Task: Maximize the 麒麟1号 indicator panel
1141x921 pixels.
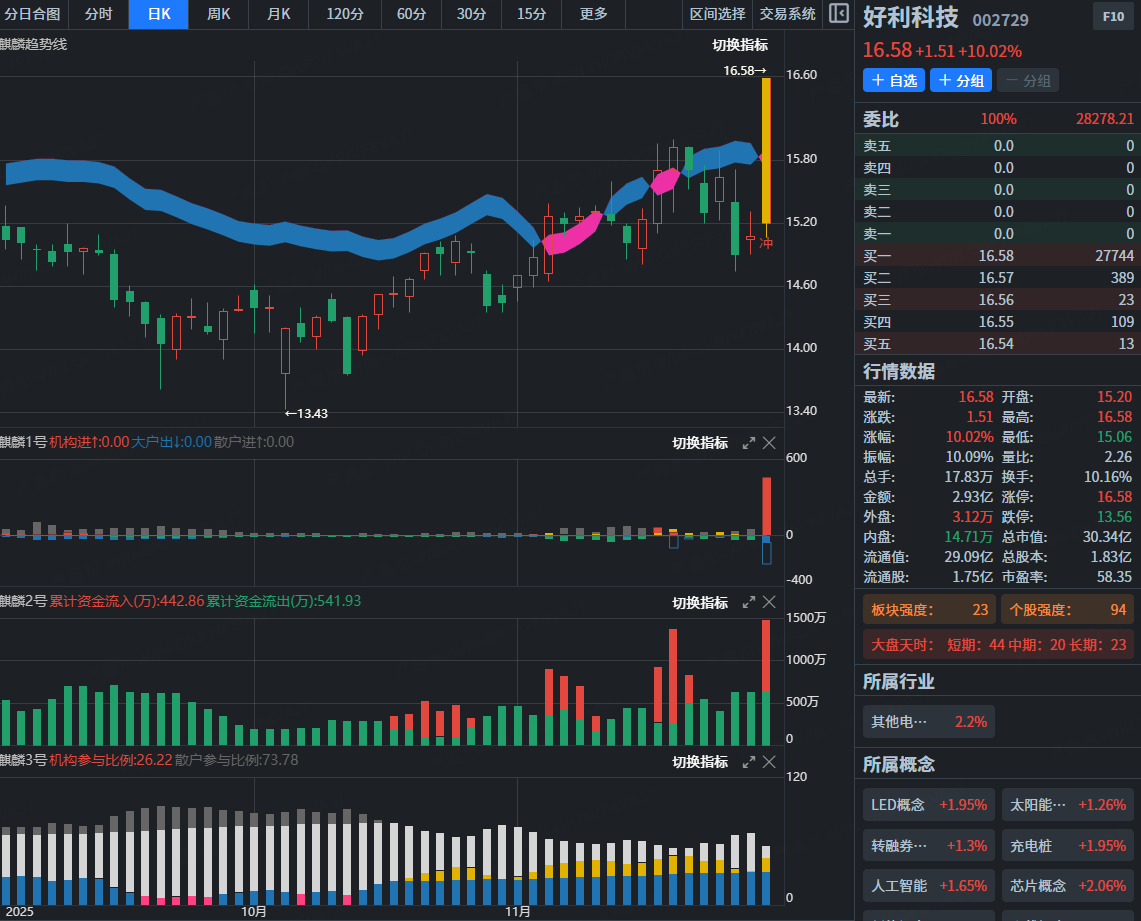Action: tap(748, 443)
